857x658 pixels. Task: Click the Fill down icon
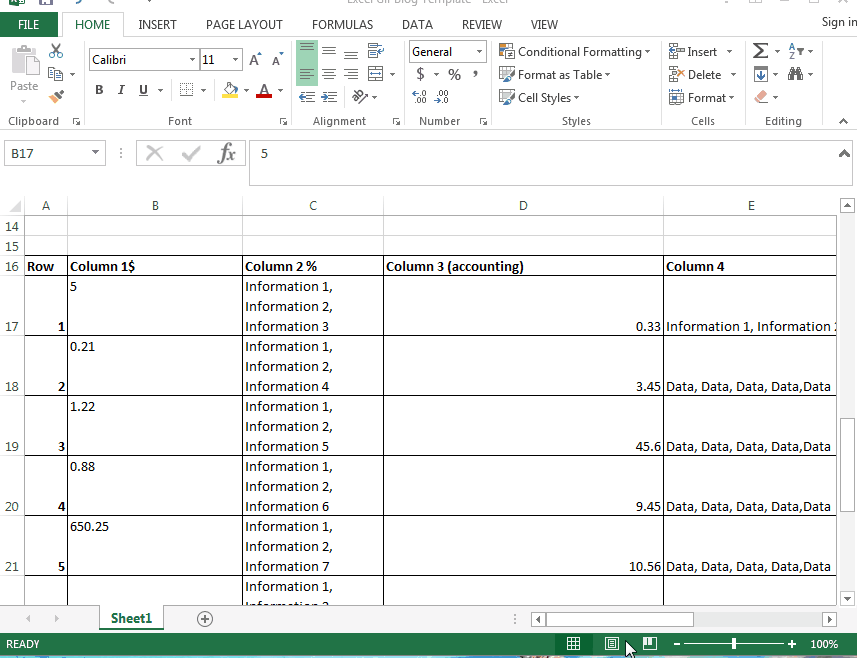(761, 74)
